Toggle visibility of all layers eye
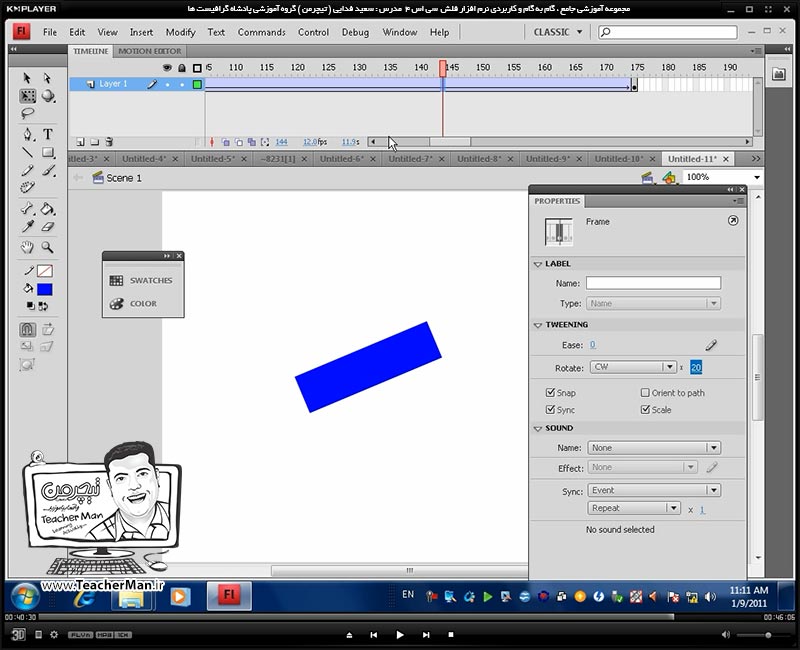This screenshot has height=650, width=800. tap(167, 67)
